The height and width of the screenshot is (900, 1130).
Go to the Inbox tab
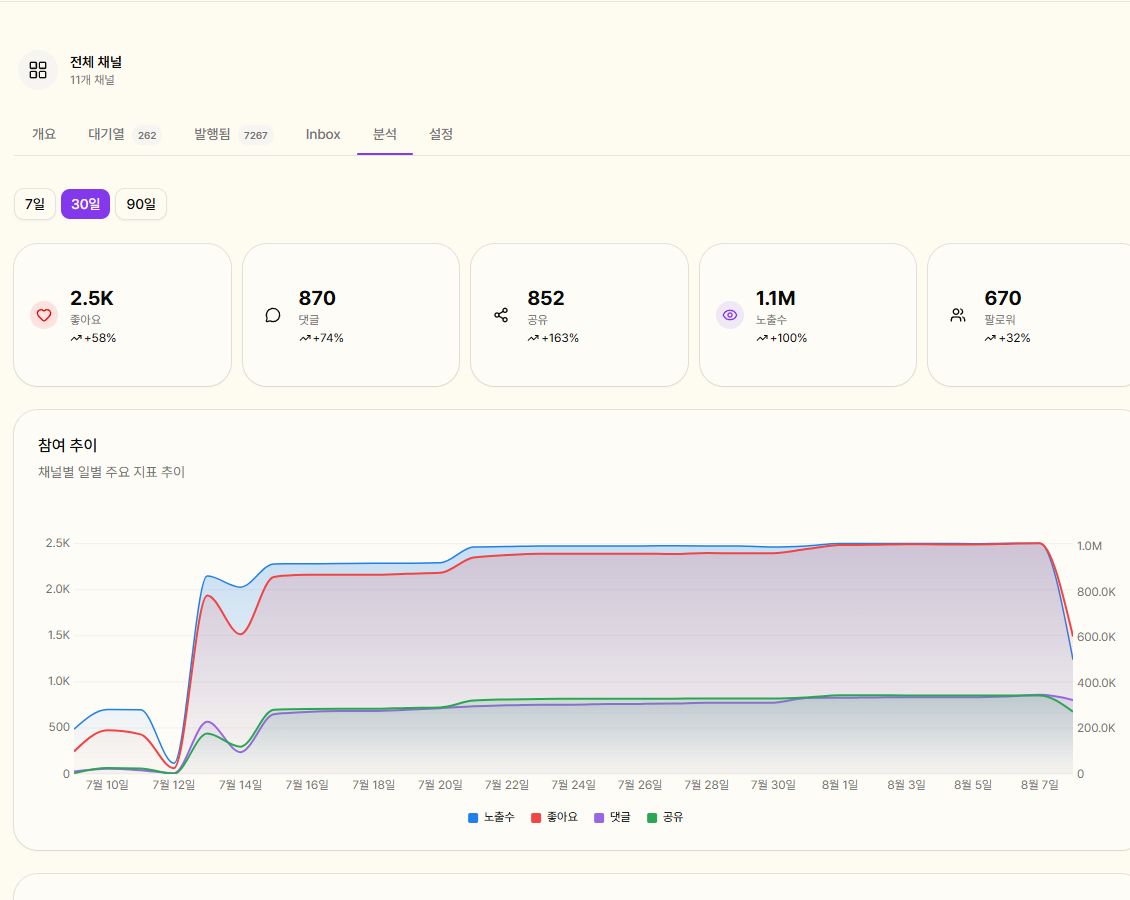click(x=323, y=134)
